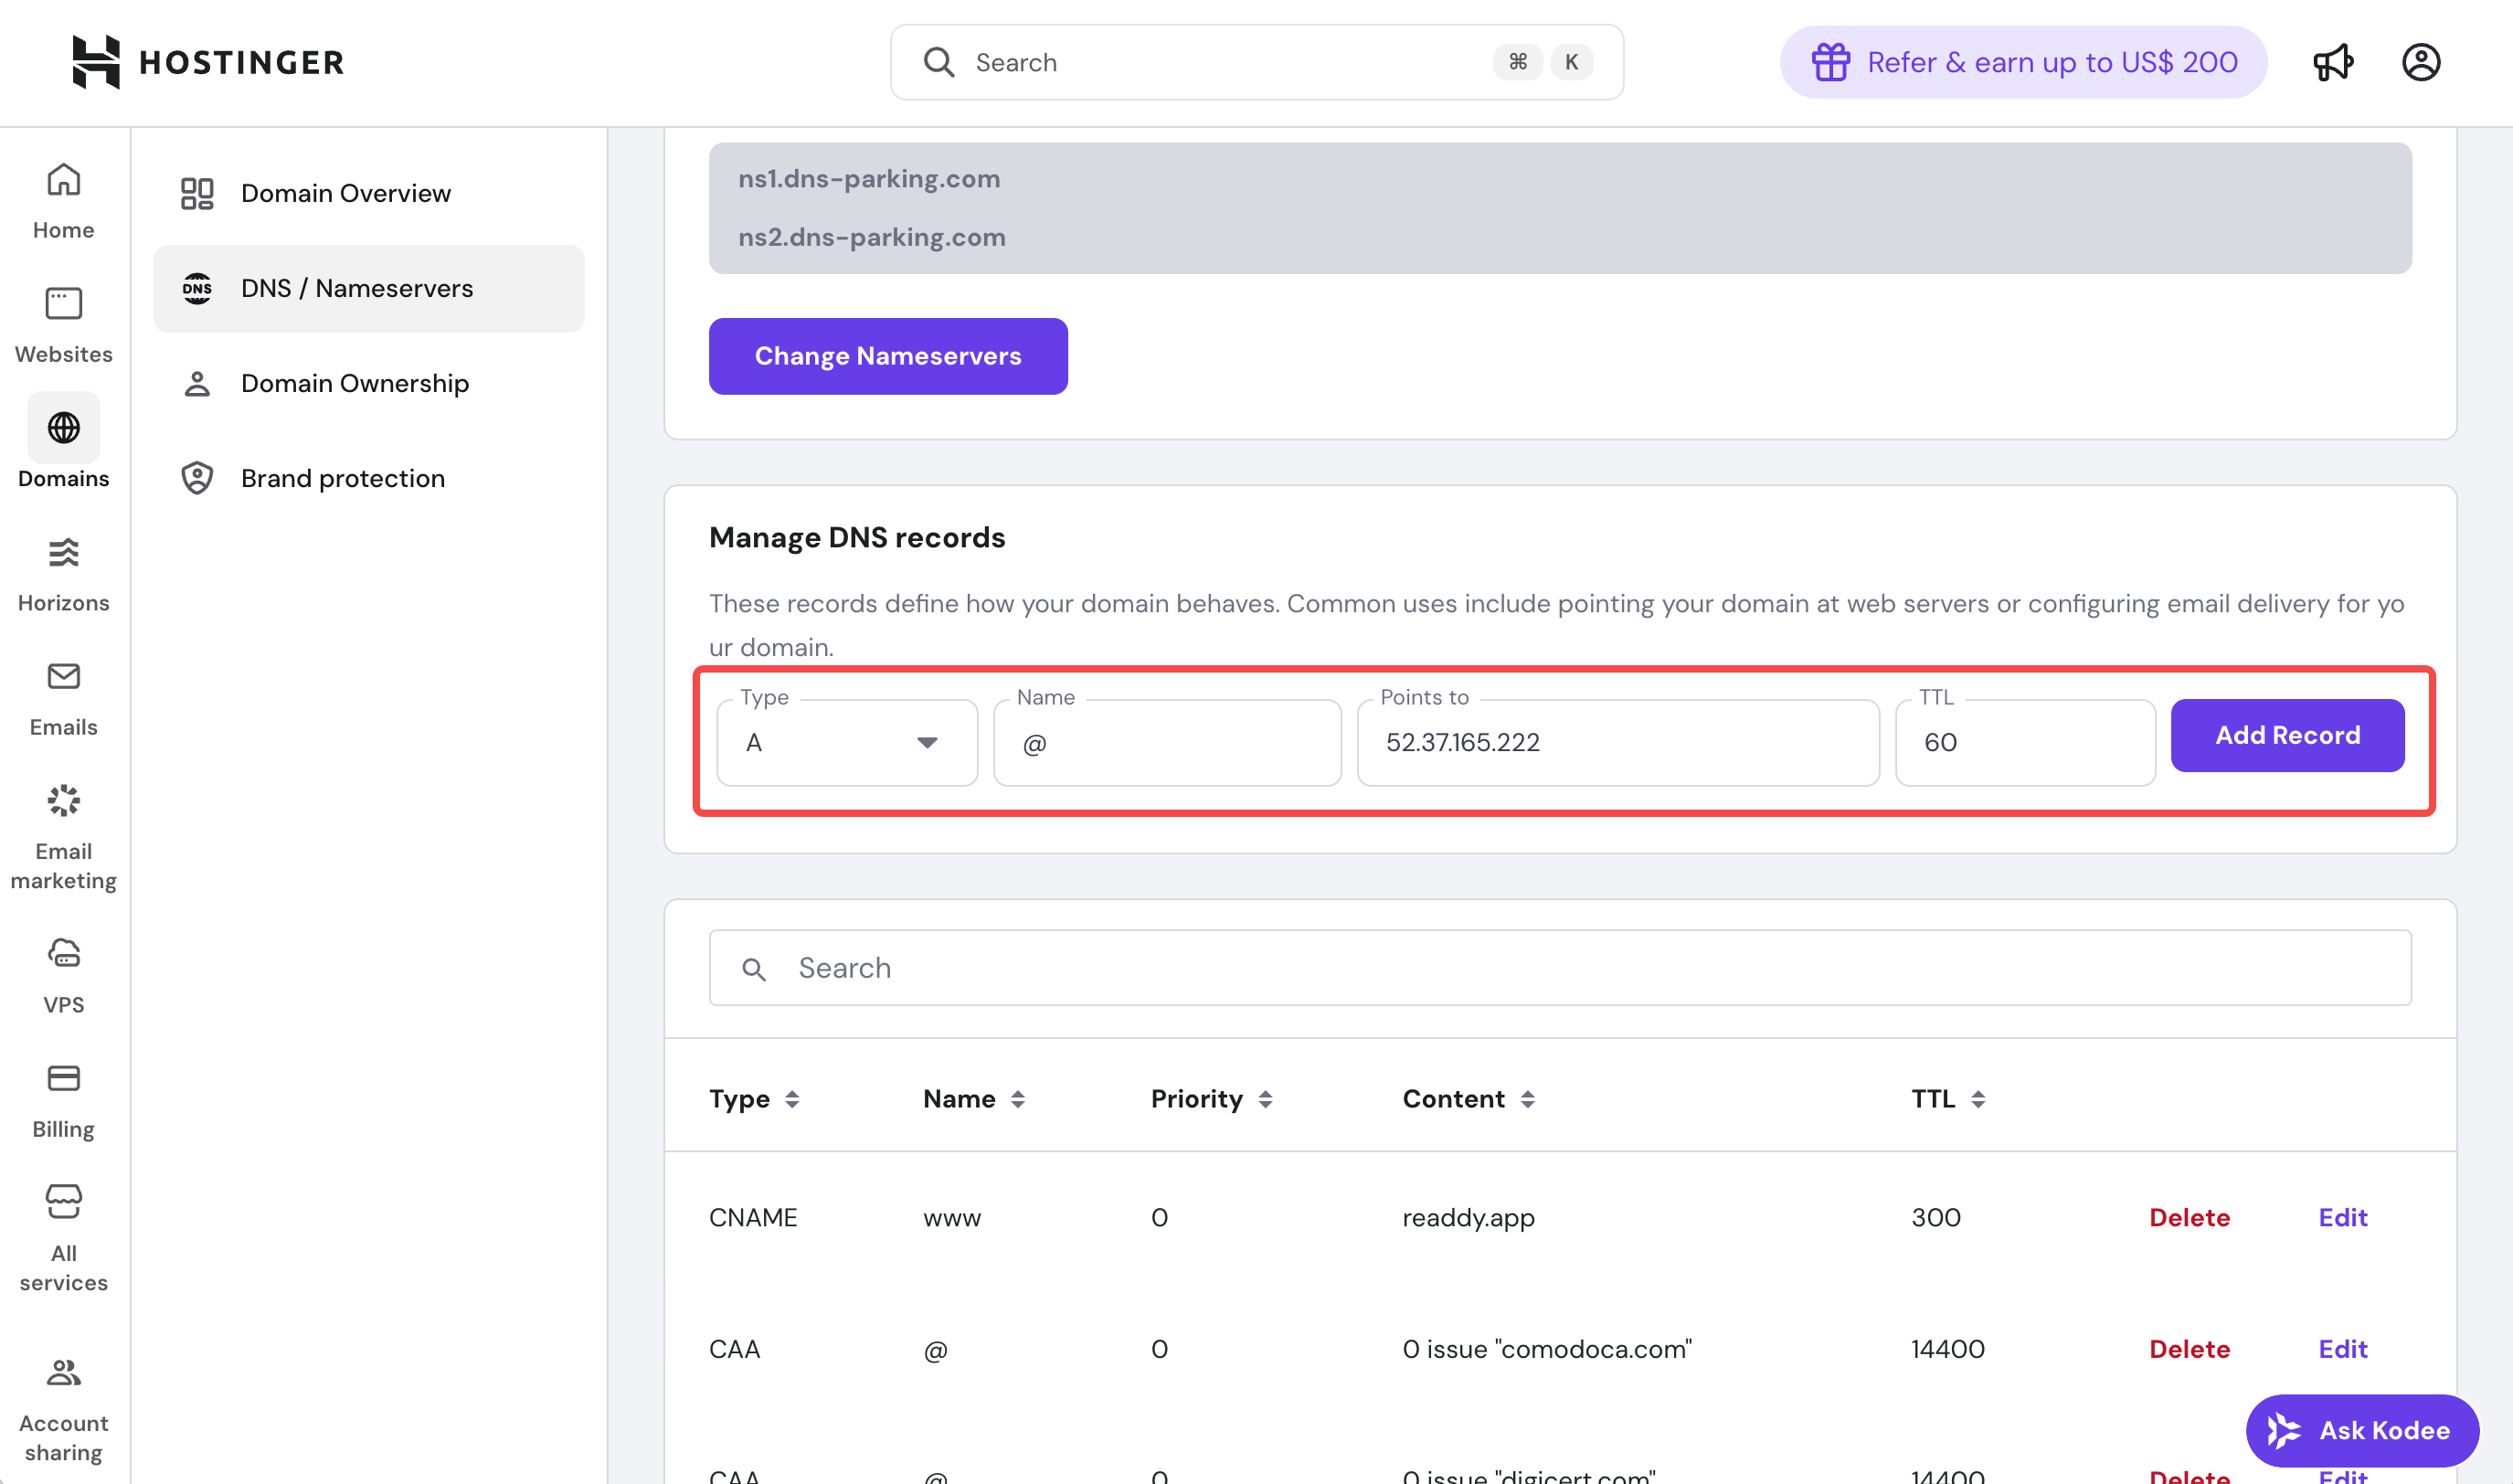The width and height of the screenshot is (2513, 1484).
Task: Open the user profile icon
Action: pyautogui.click(x=2420, y=63)
